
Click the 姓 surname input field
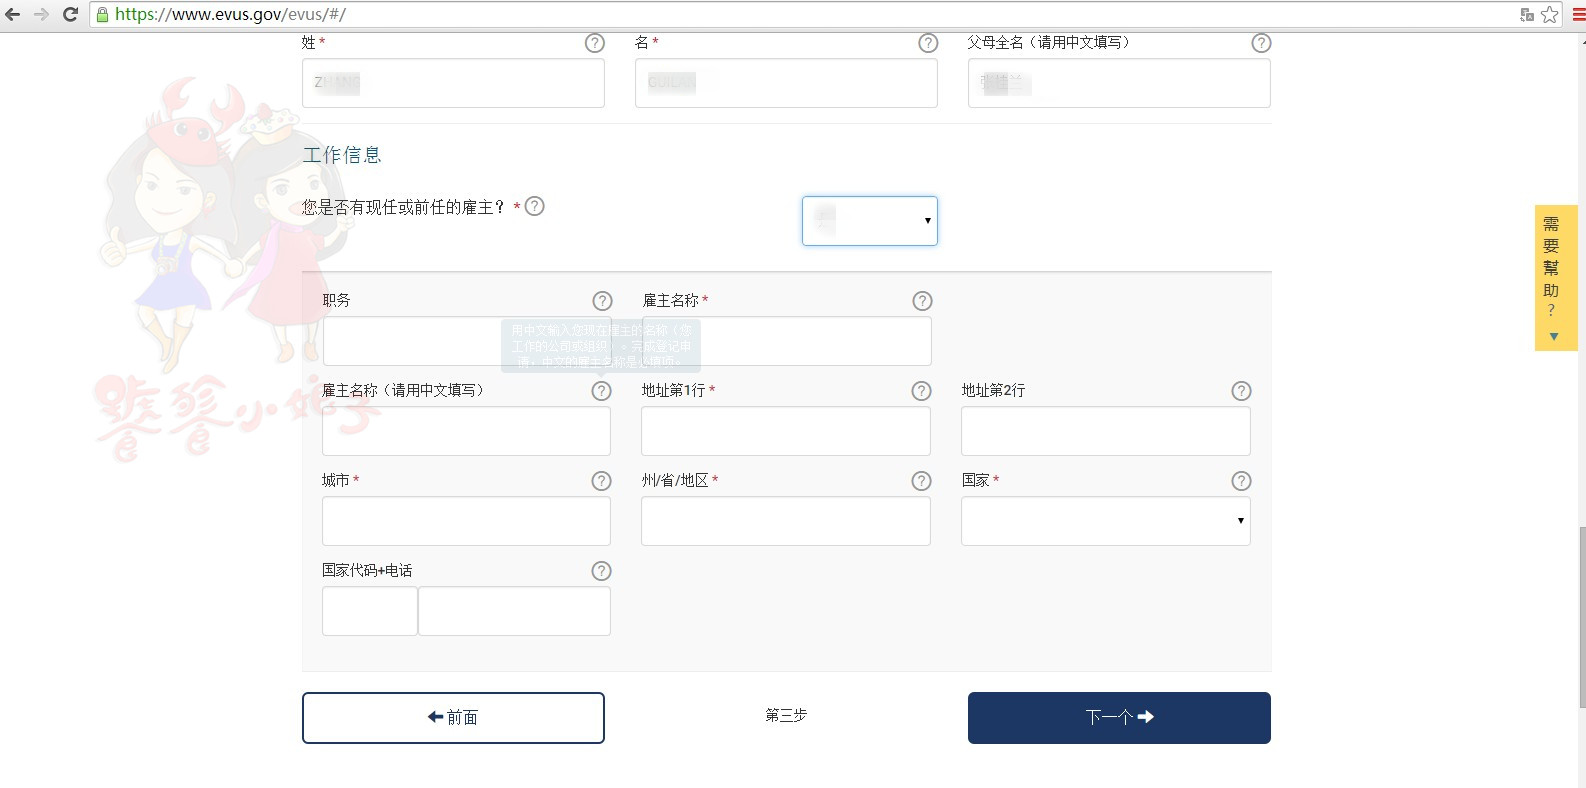pos(453,83)
